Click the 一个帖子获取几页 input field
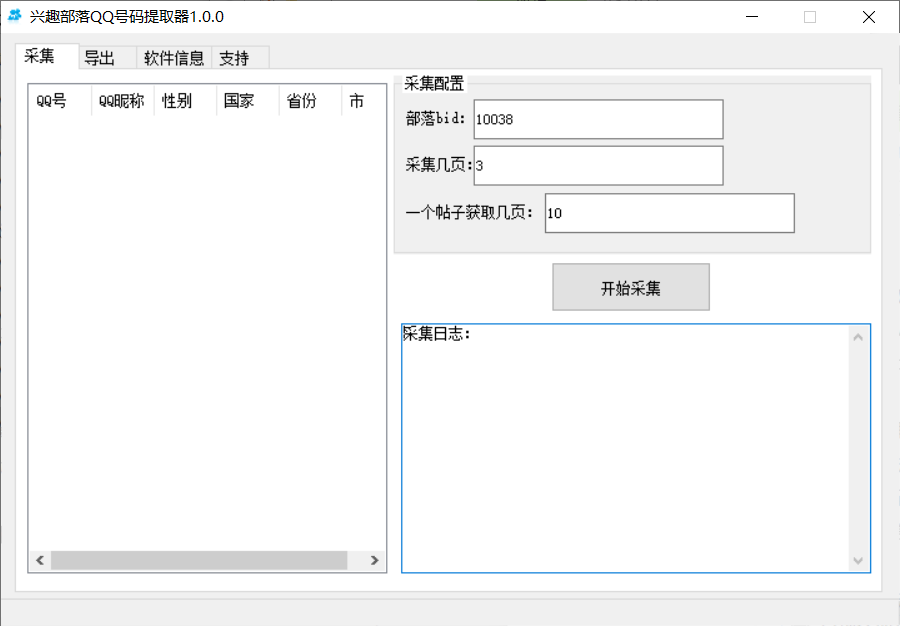Image resolution: width=900 pixels, height=626 pixels. 669,213
